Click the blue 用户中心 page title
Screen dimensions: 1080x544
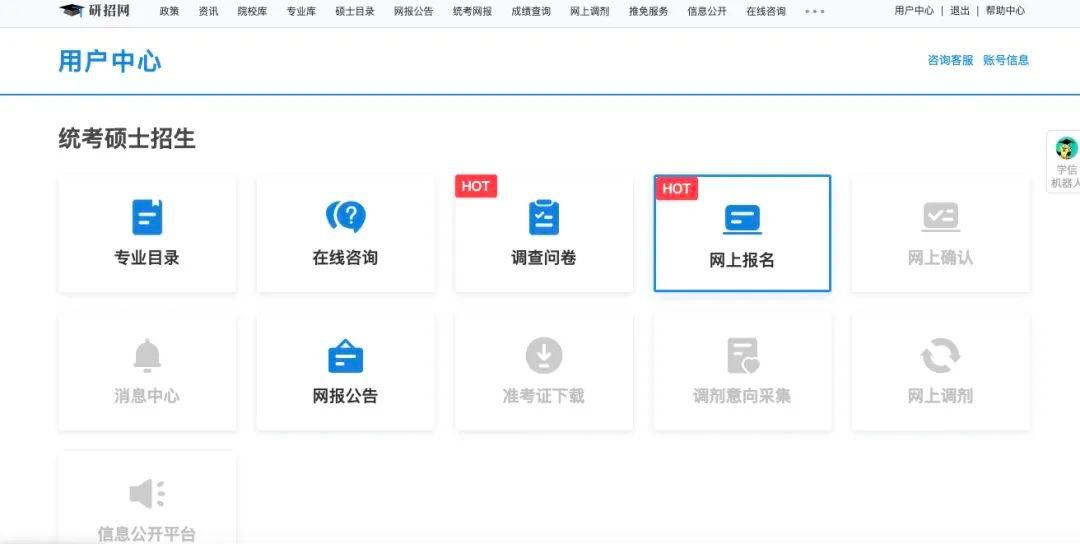(x=110, y=61)
